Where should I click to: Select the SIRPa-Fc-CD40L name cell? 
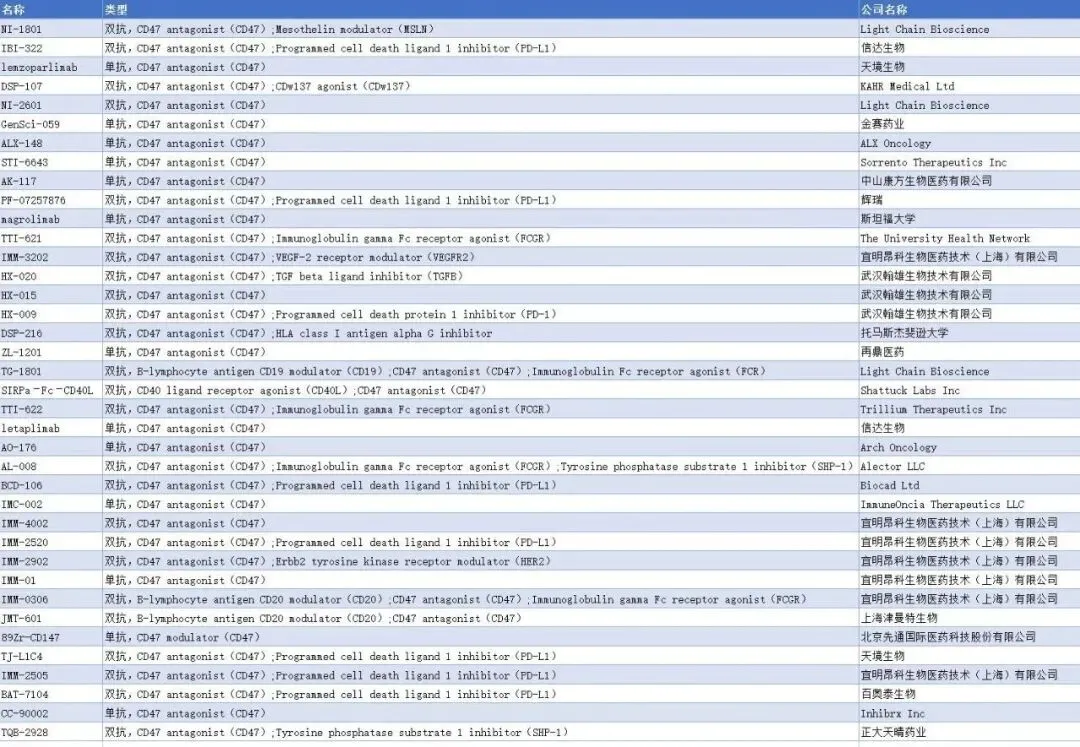tap(51, 390)
